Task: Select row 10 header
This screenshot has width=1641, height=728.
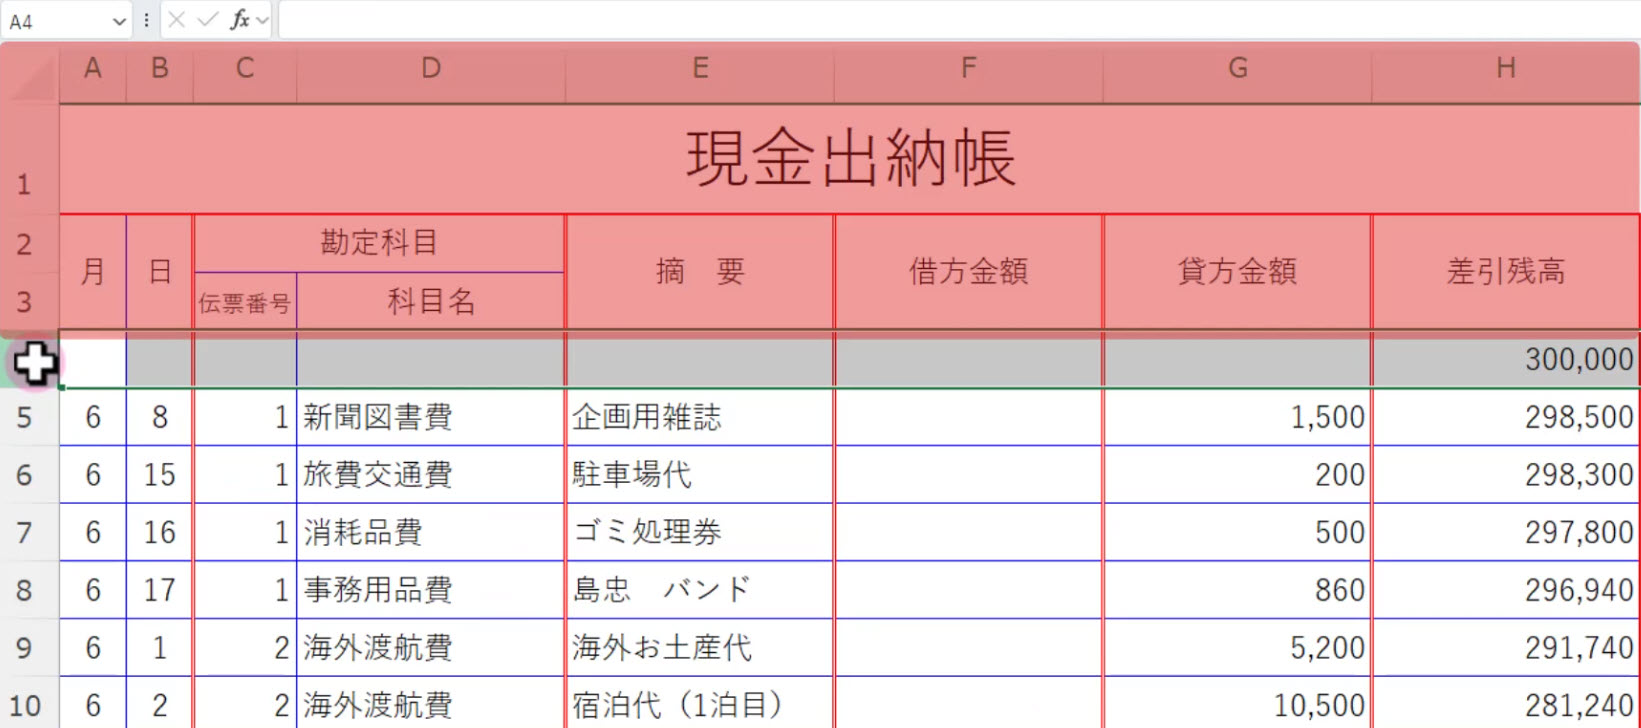Action: tap(25, 705)
